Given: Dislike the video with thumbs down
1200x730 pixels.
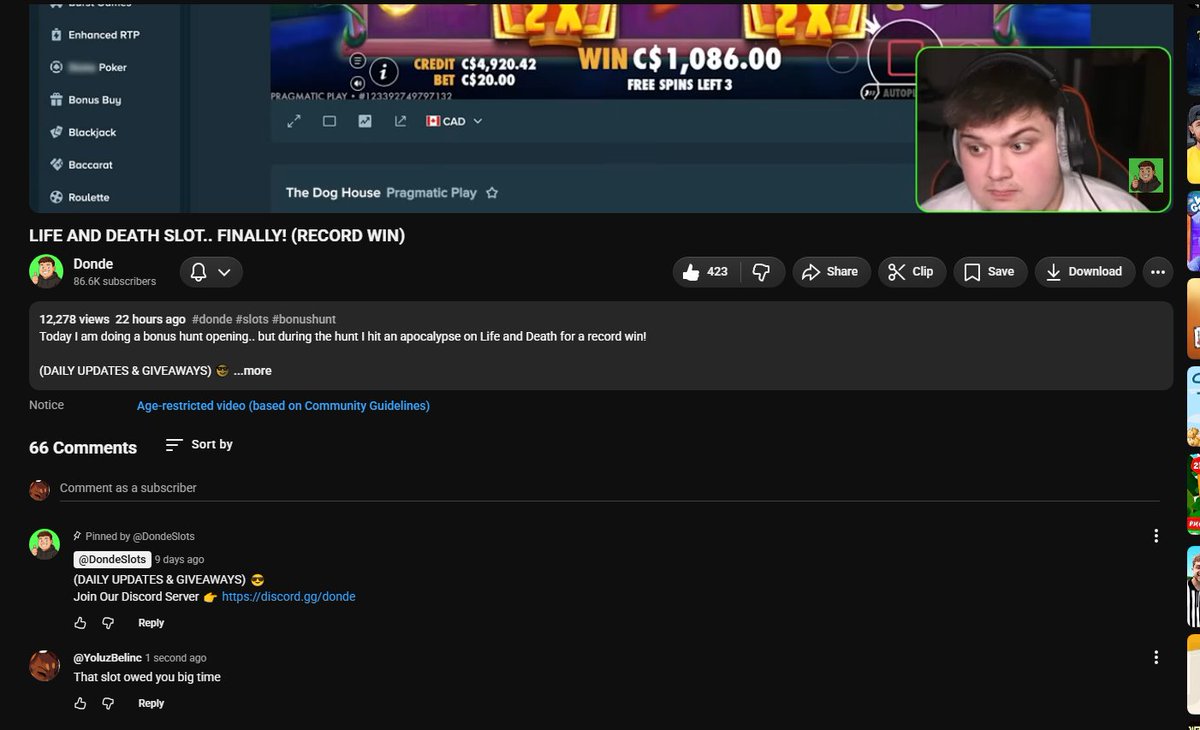Looking at the screenshot, I should [762, 272].
